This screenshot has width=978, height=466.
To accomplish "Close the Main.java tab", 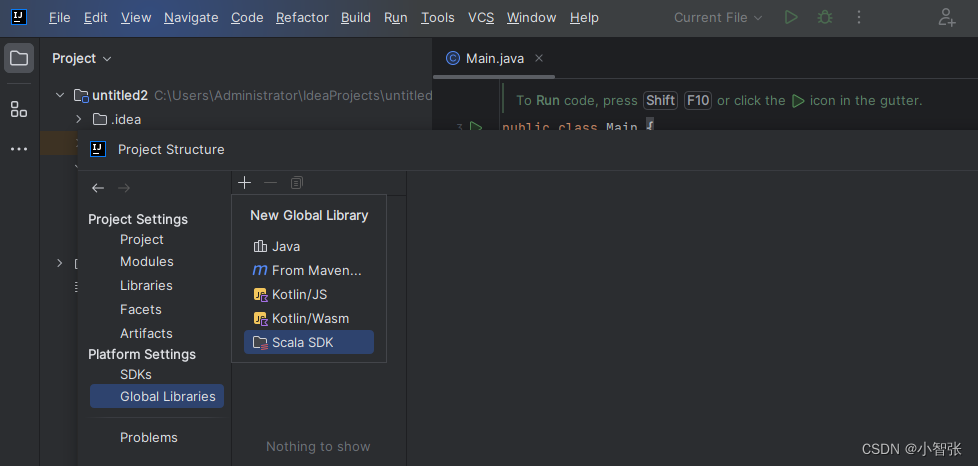I will coord(540,58).
